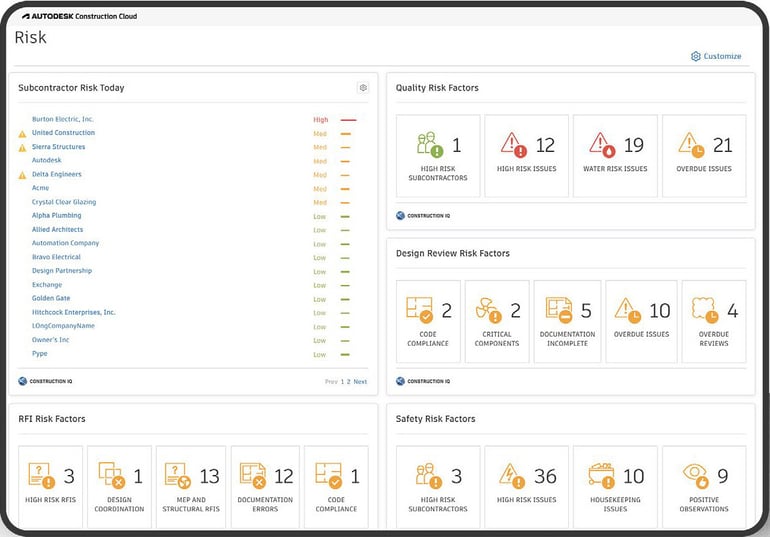Click the Critical Components fan icon
The height and width of the screenshot is (537, 770).
(x=488, y=310)
